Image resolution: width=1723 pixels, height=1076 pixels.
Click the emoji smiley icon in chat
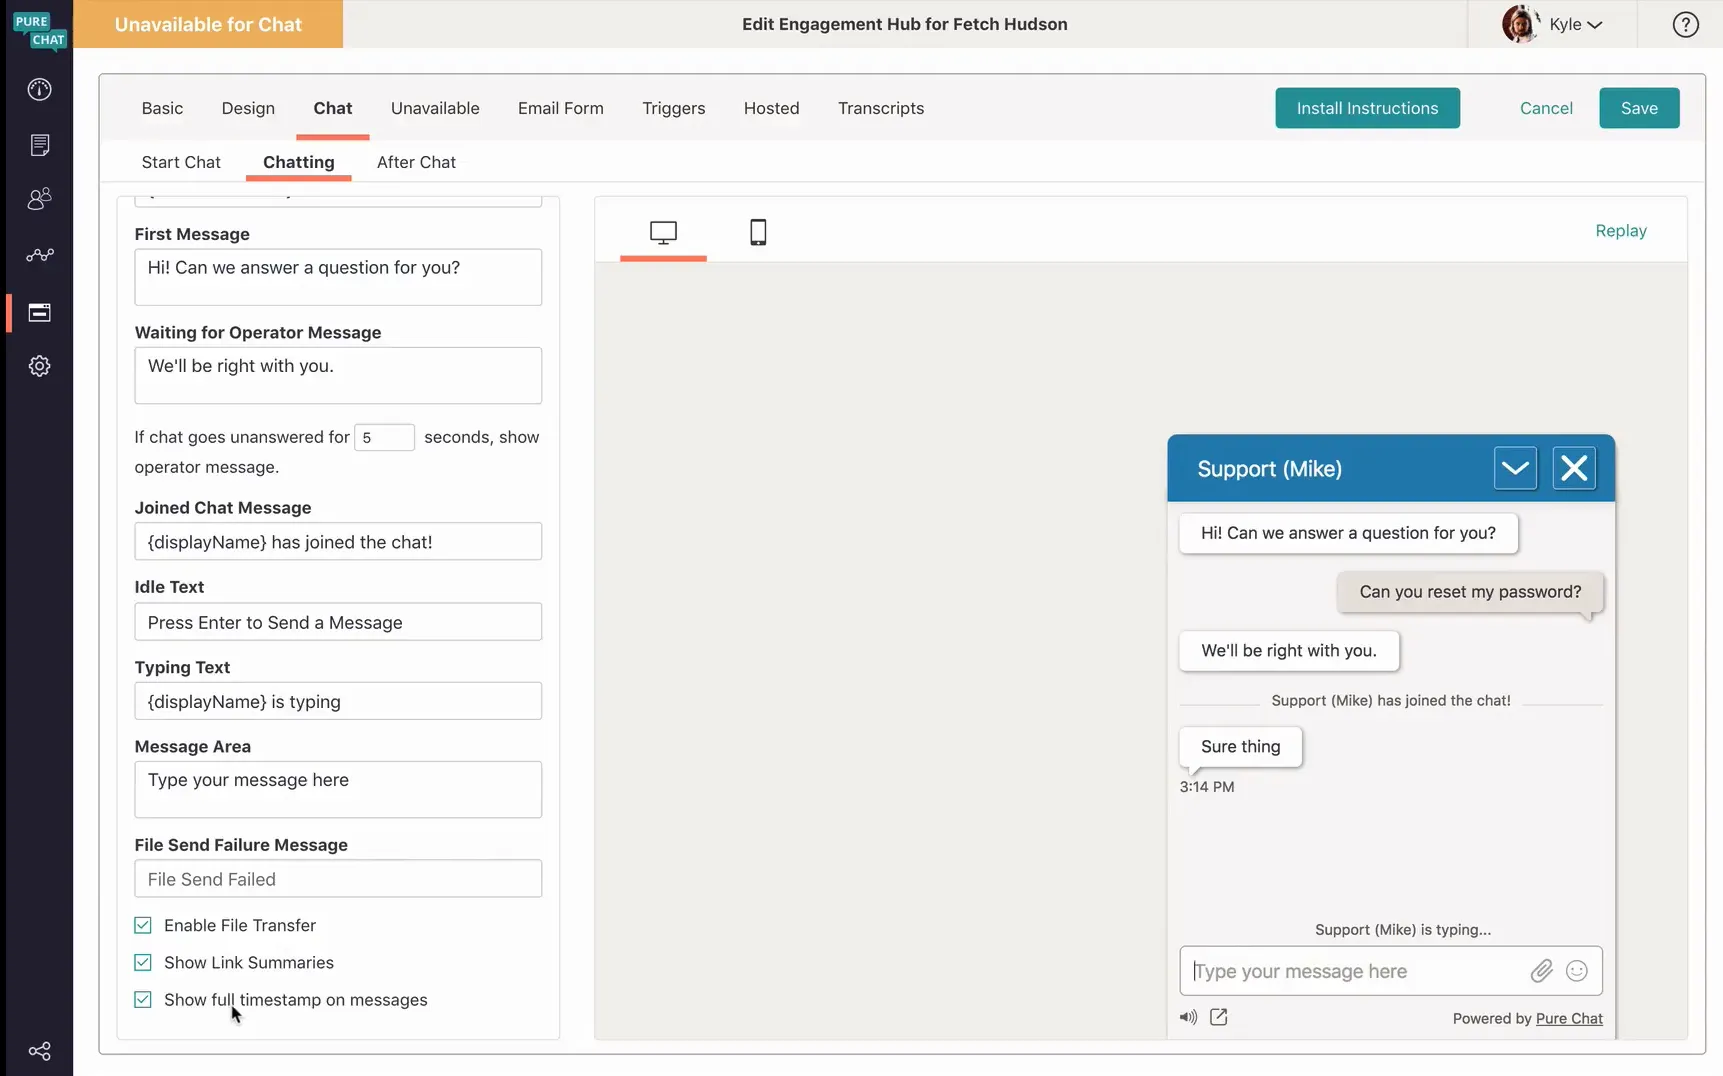point(1577,971)
